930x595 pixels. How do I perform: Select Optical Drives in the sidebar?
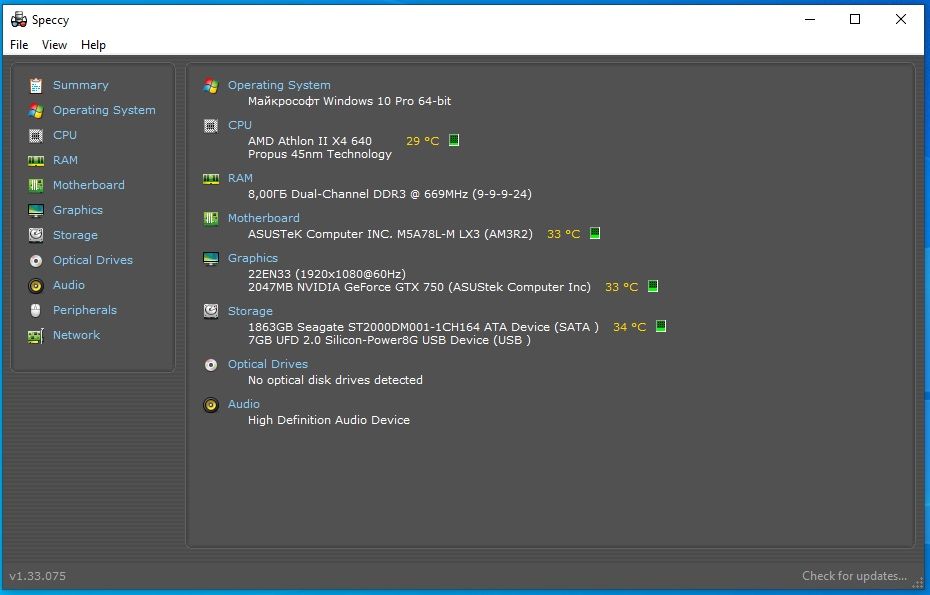(93, 260)
